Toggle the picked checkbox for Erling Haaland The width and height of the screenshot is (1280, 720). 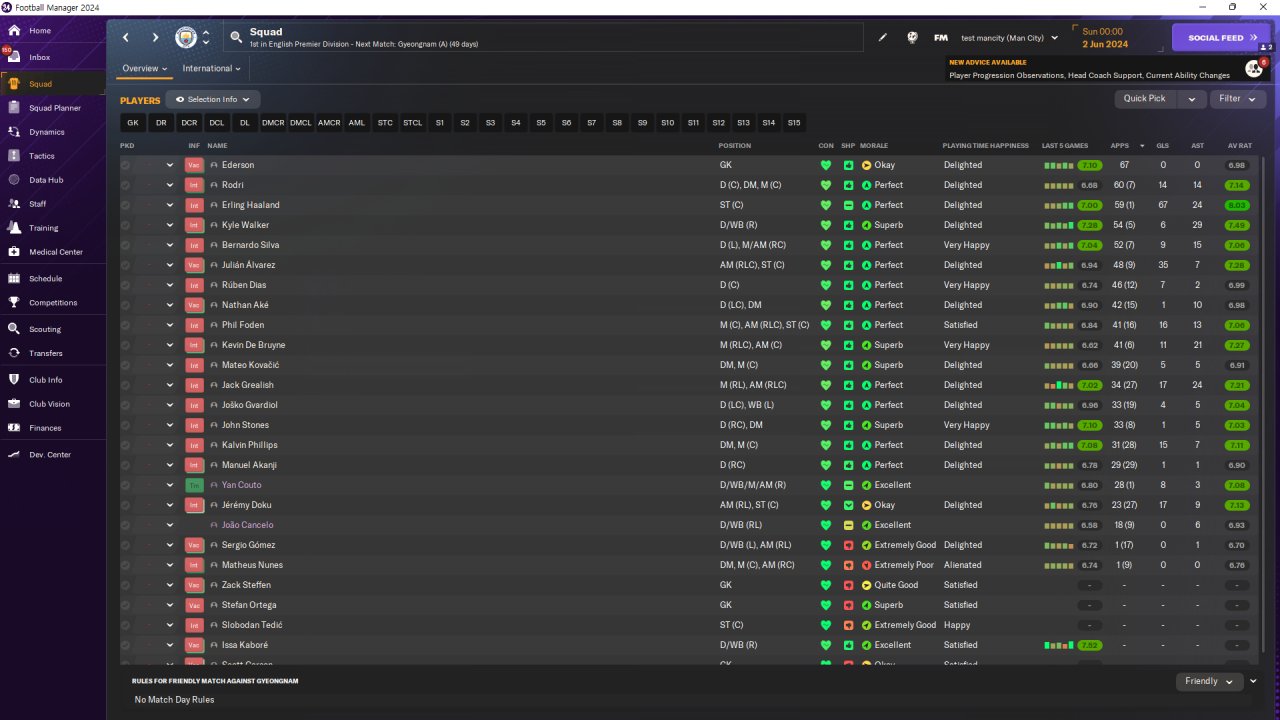click(125, 205)
